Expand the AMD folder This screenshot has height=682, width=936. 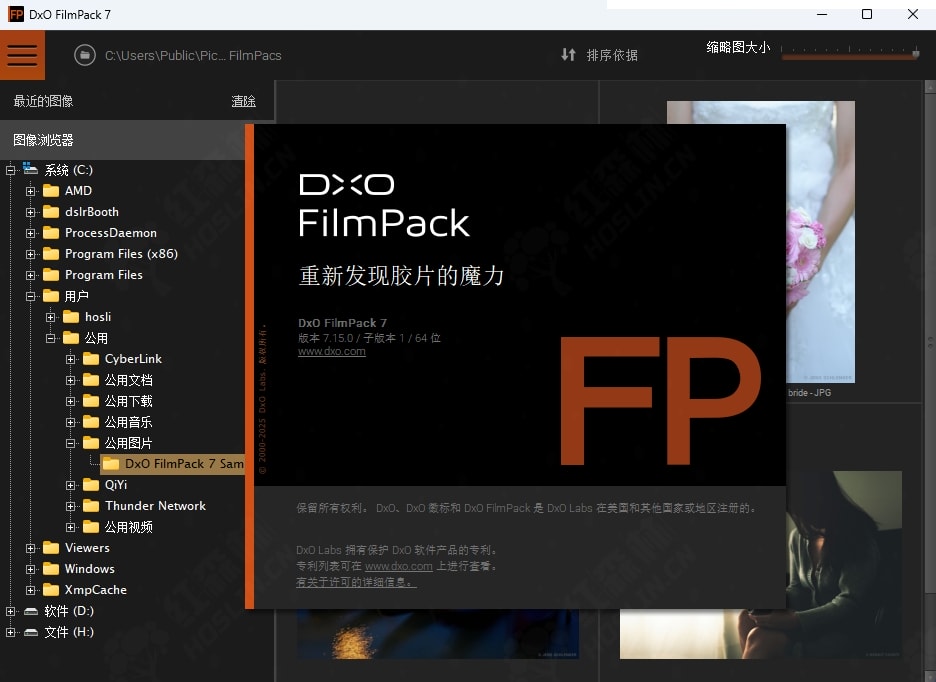[30, 191]
